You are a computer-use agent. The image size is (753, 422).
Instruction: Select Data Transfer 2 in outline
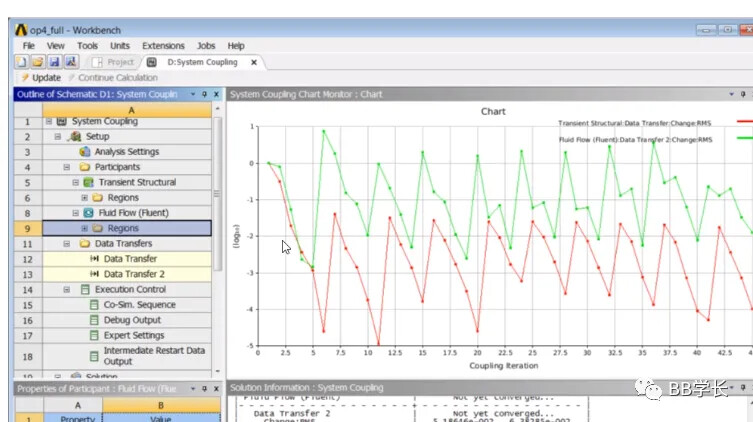click(x=134, y=274)
